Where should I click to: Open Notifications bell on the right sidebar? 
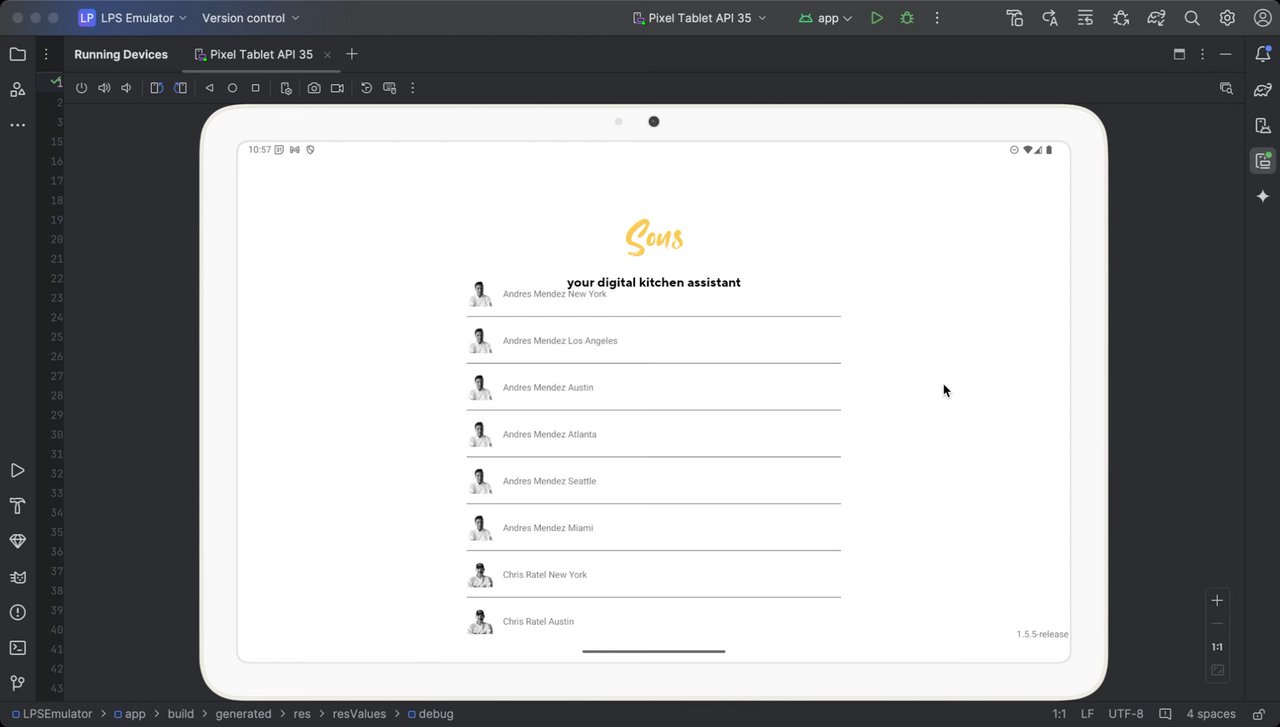click(x=1263, y=54)
